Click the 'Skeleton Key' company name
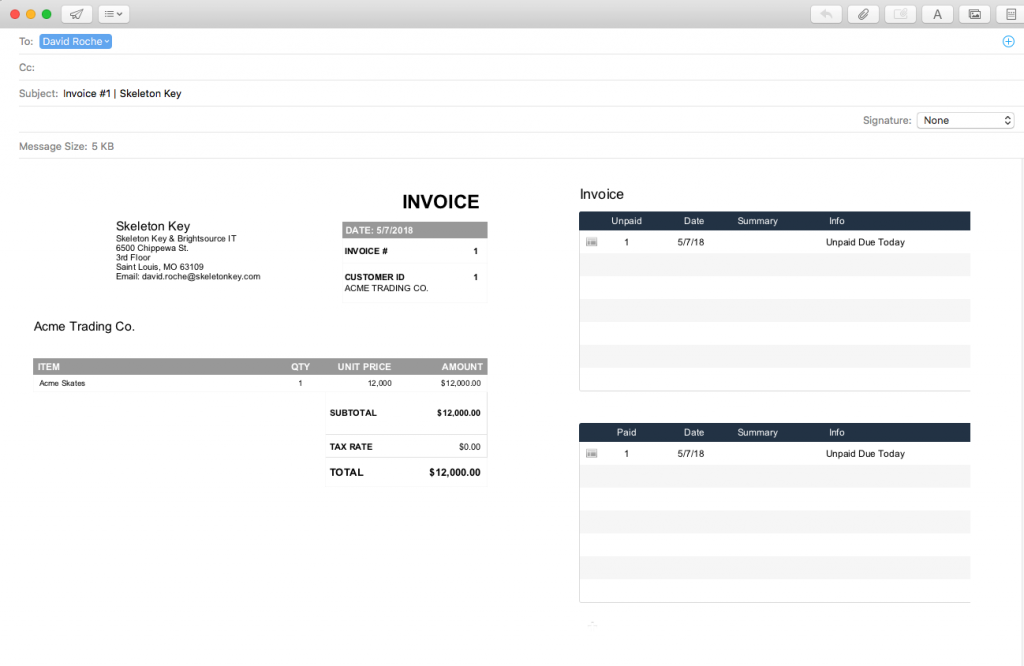Image resolution: width=1024 pixels, height=666 pixels. [153, 226]
